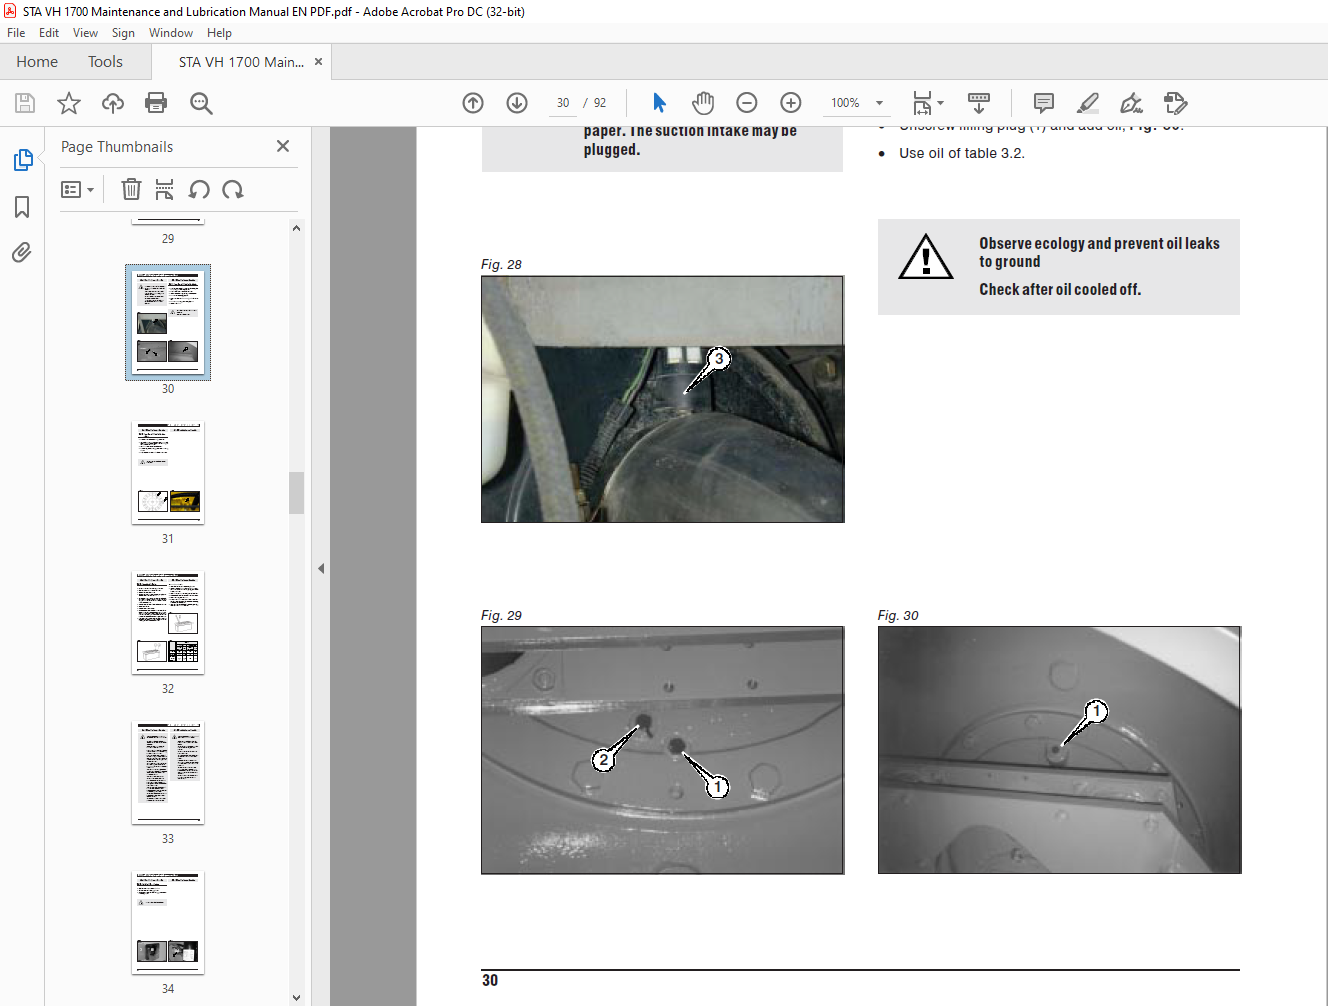This screenshot has width=1328, height=1006.
Task: Open the Help menu
Action: 219,33
